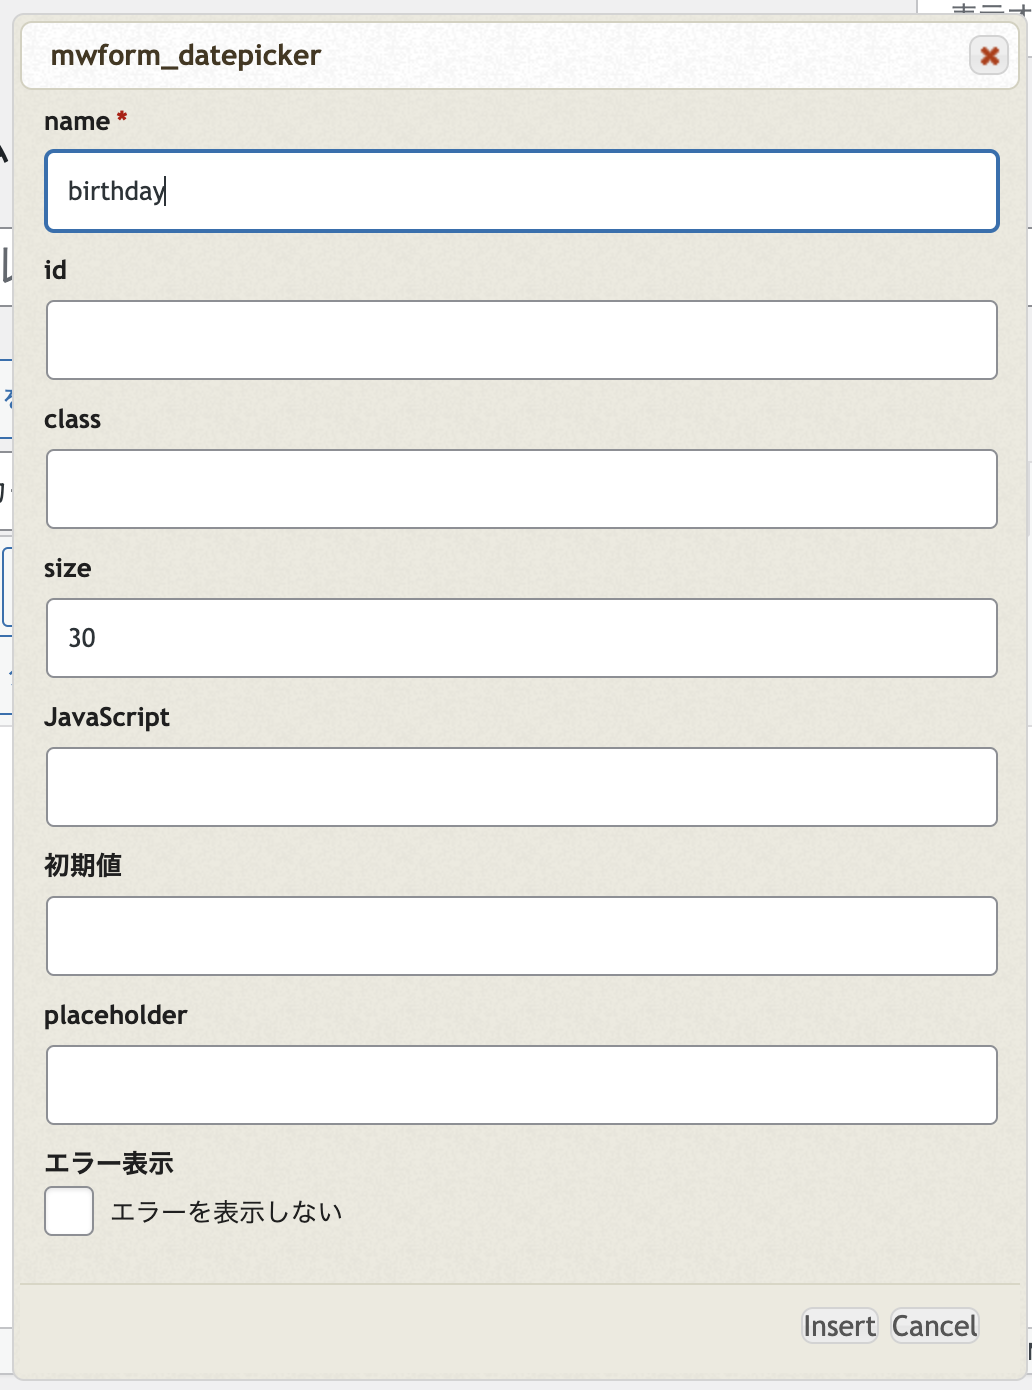Click the "size" field label
The height and width of the screenshot is (1390, 1032).
pos(67,568)
